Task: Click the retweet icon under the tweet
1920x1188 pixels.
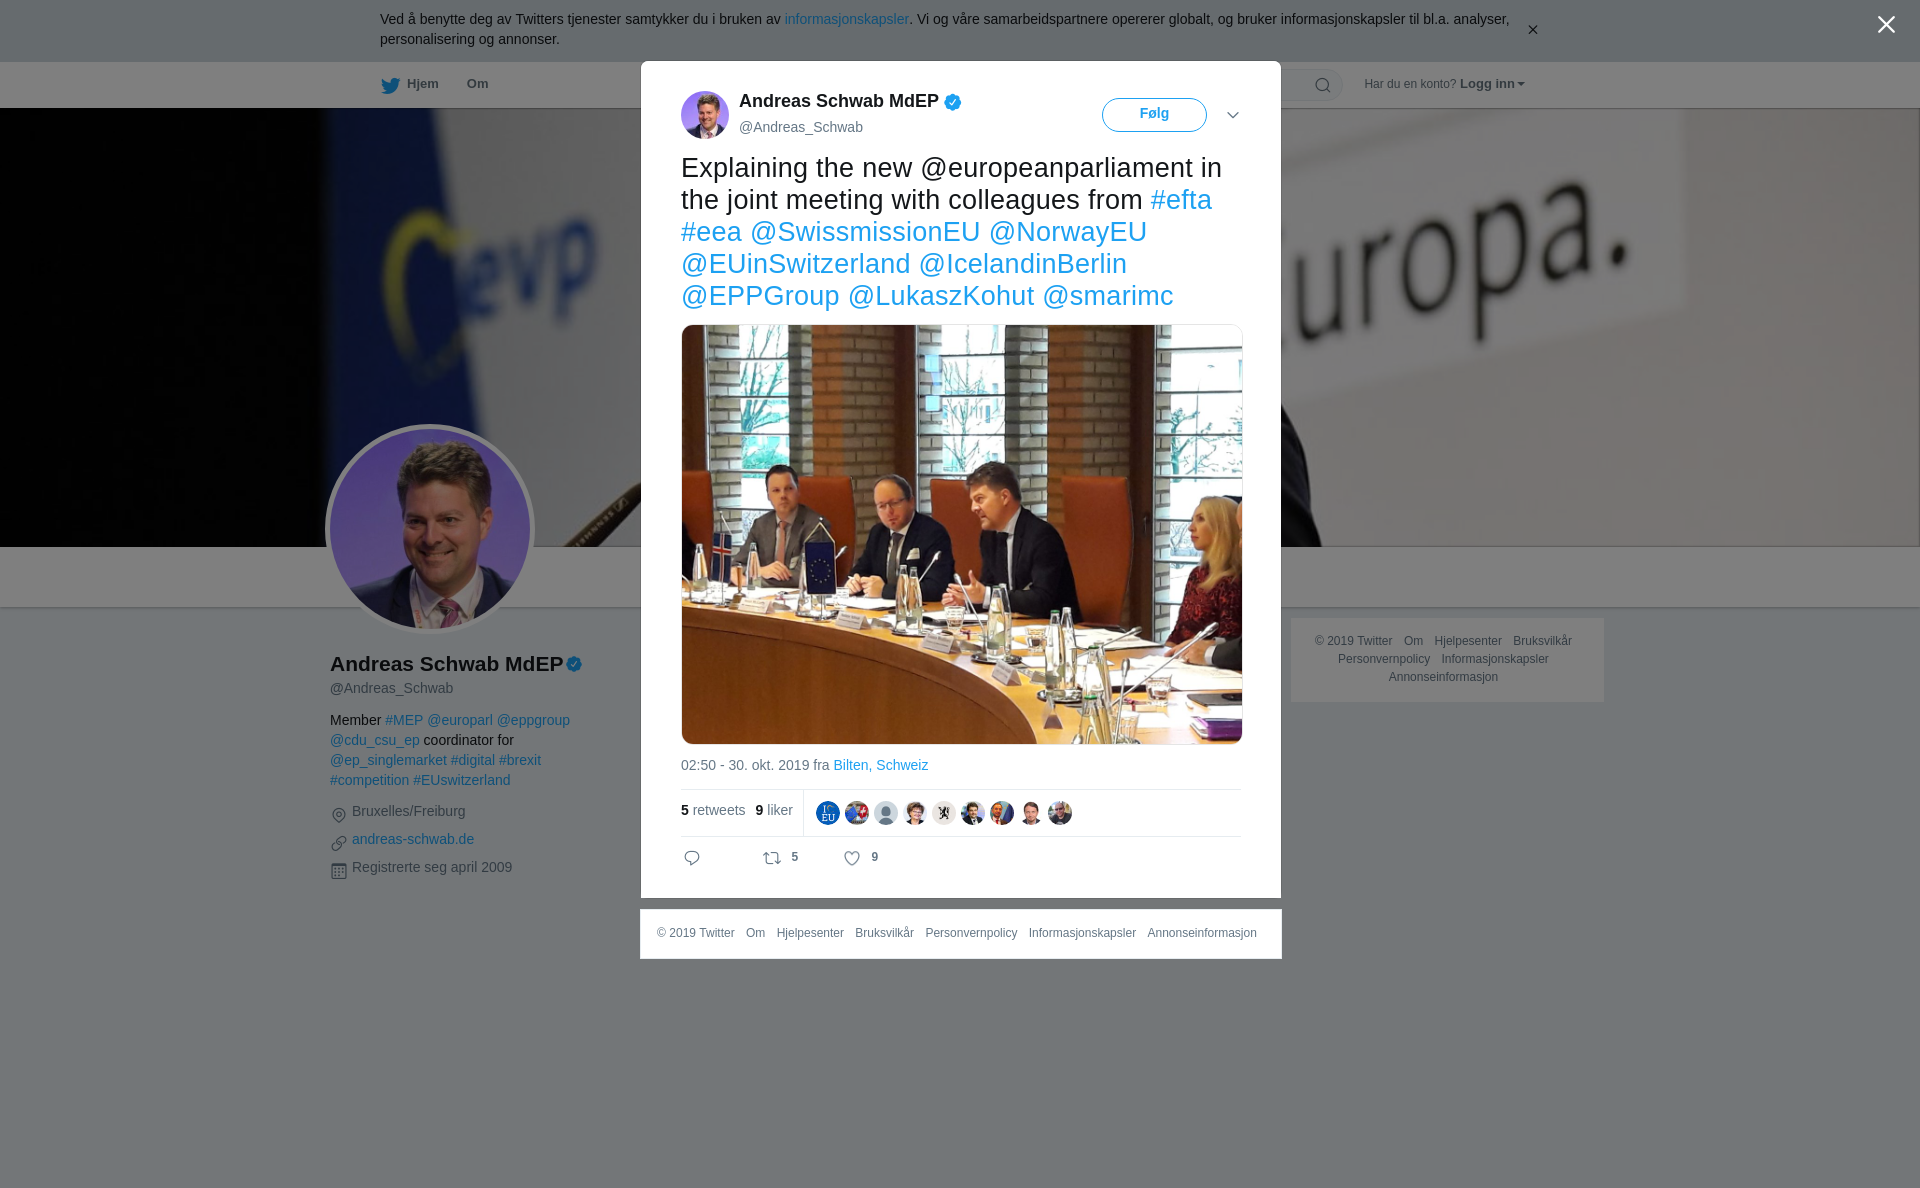Action: point(772,858)
